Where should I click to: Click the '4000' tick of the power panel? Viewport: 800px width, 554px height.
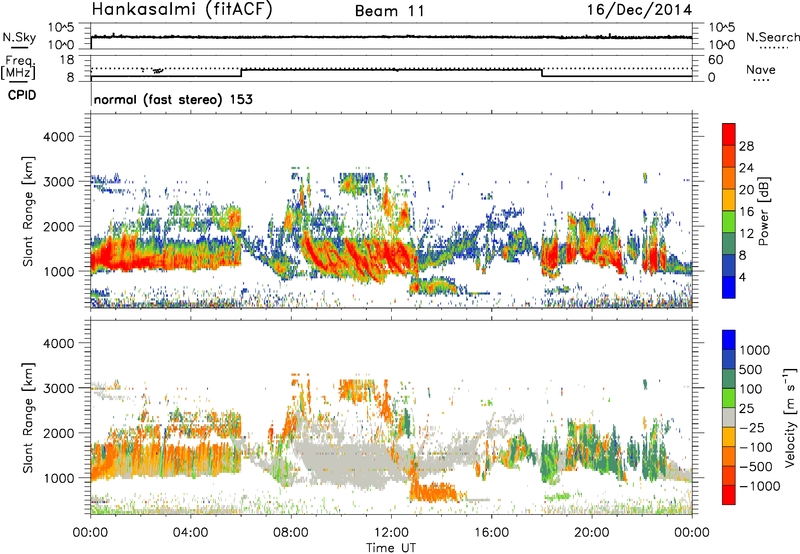click(x=58, y=137)
